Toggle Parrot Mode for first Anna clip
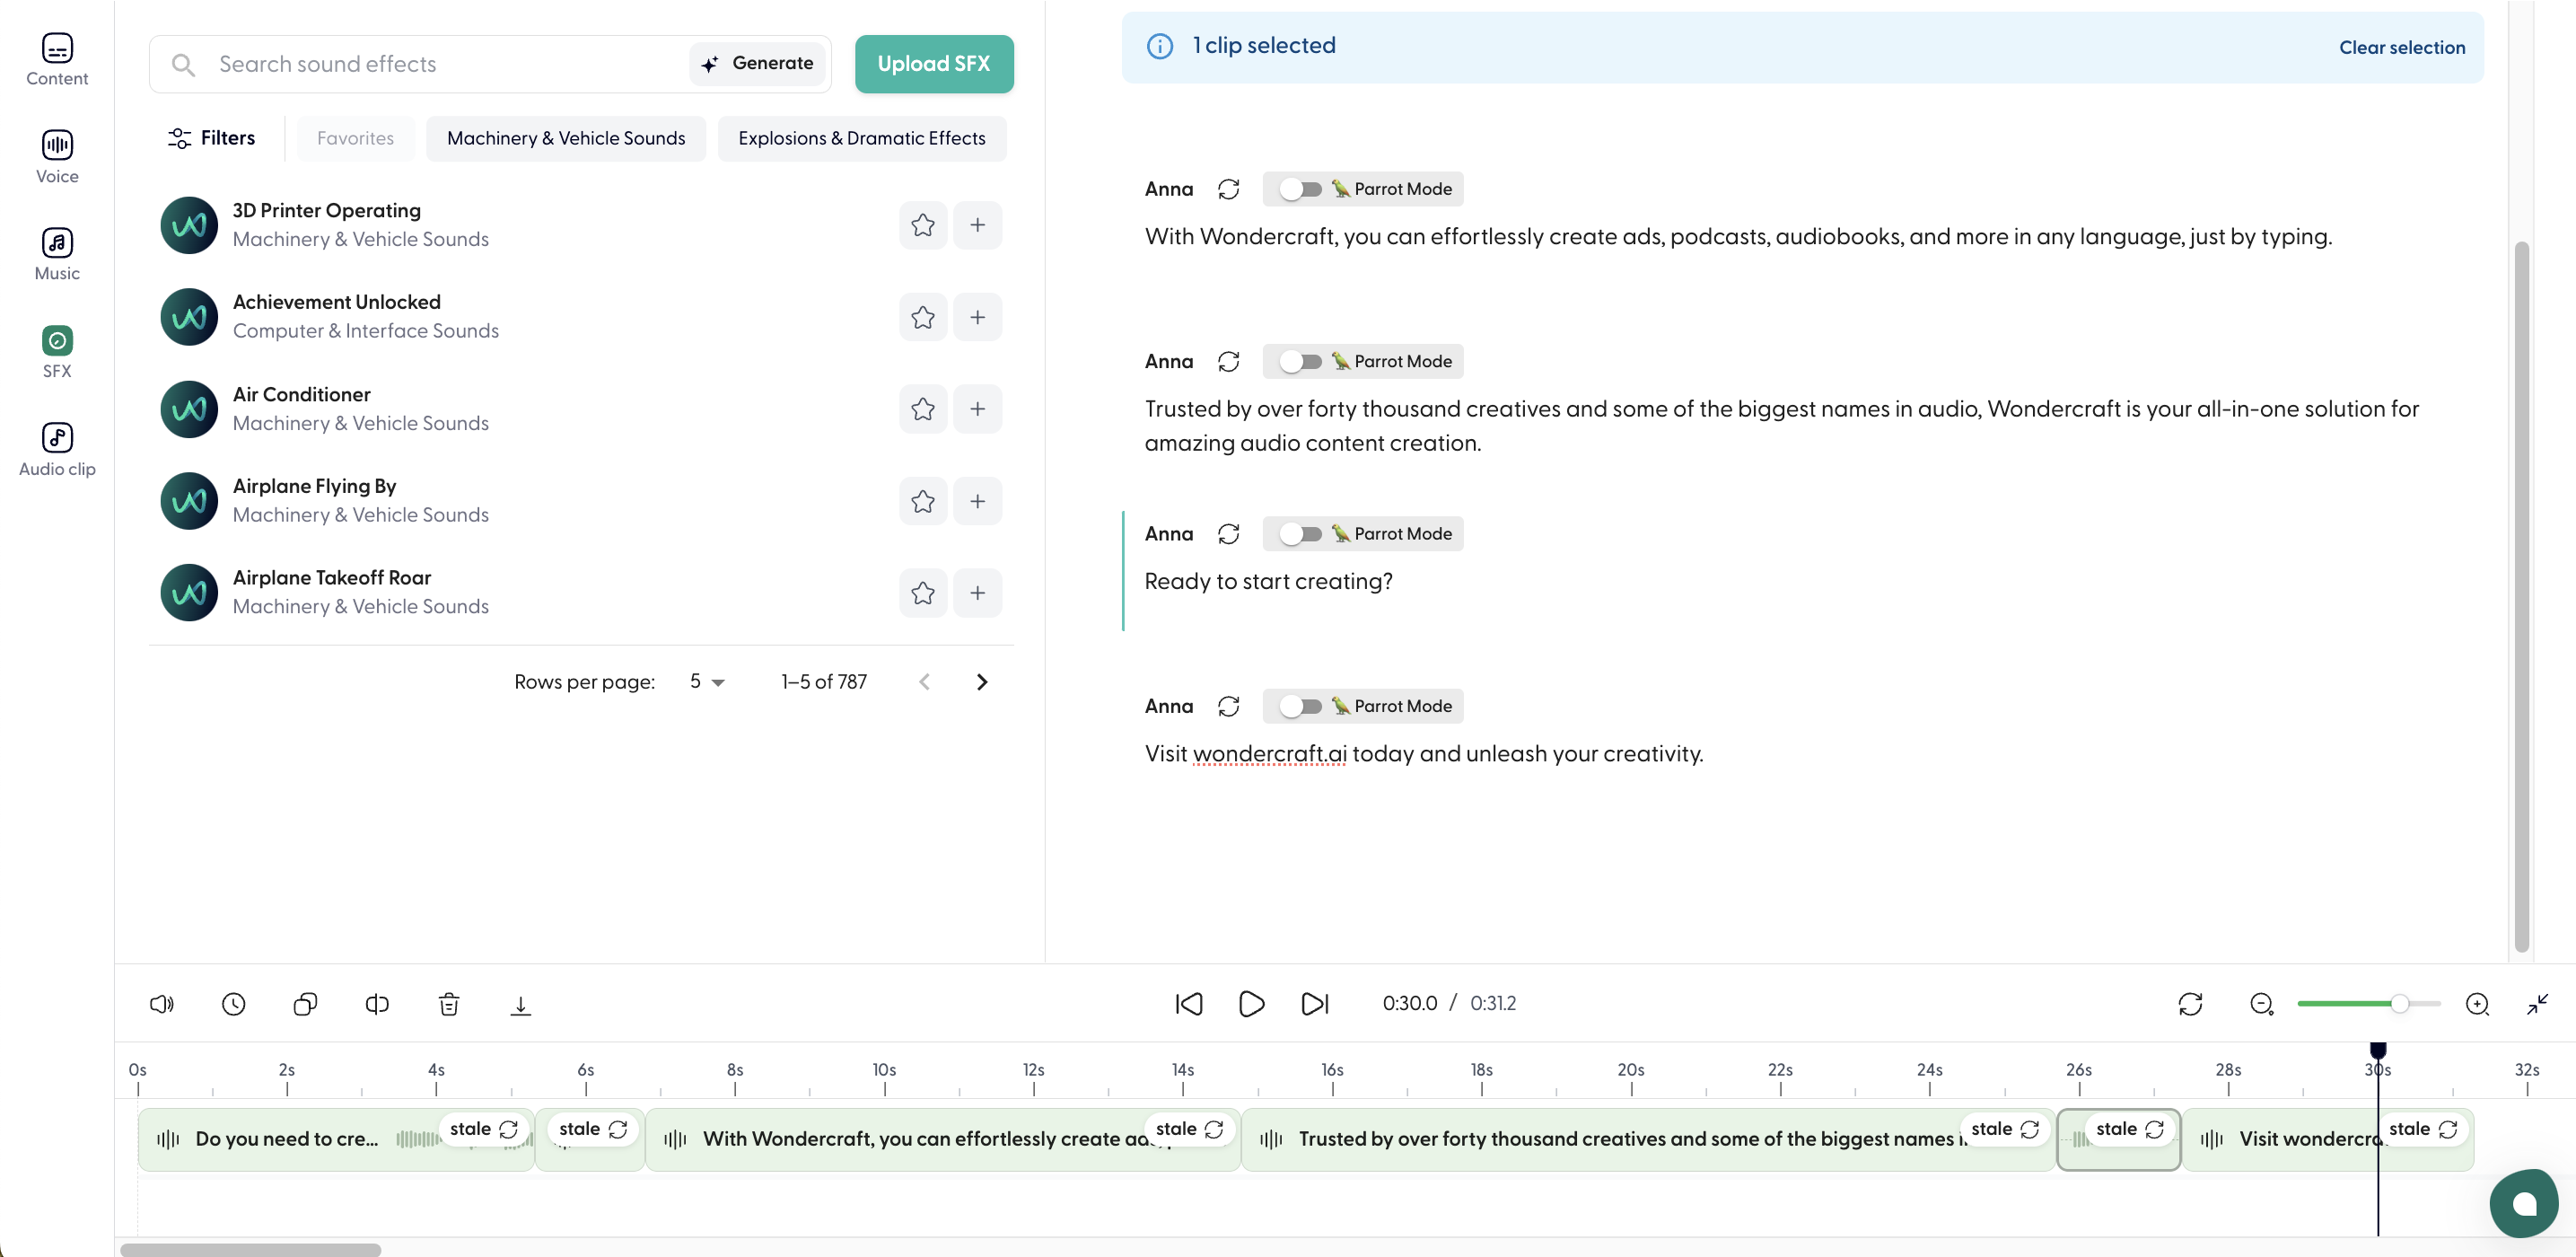2576x1257 pixels. (1300, 189)
